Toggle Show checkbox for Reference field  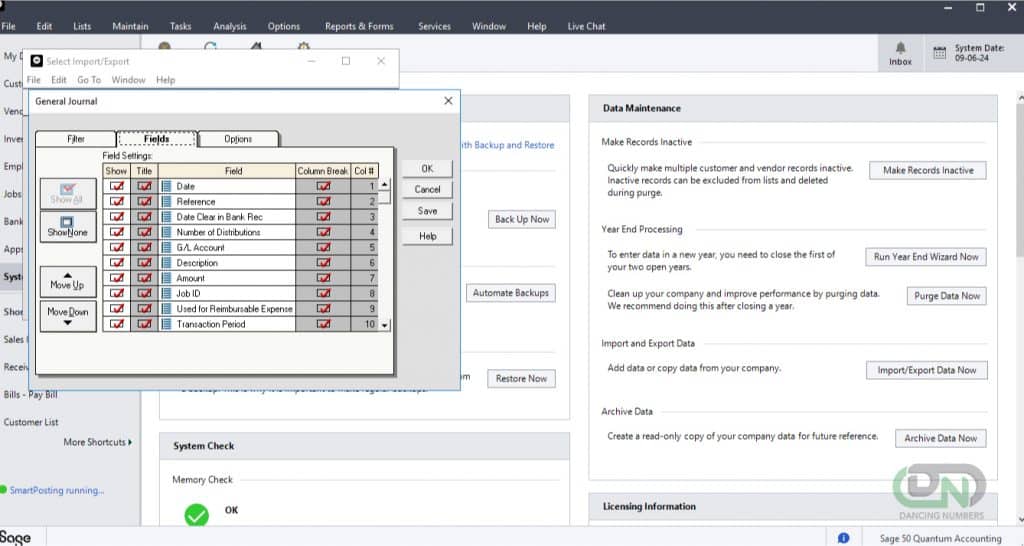117,201
